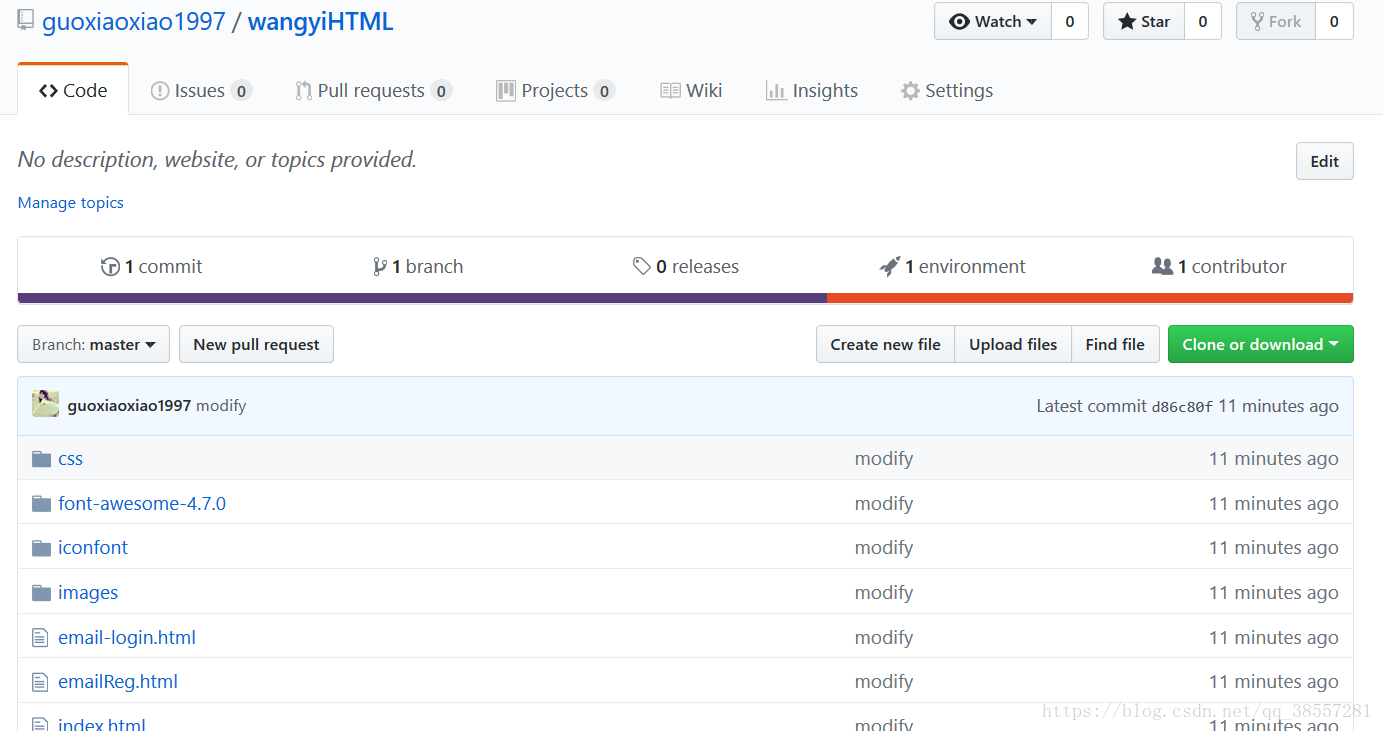Click the rocket icon next to 1 environment
Viewport: 1383px width, 731px height.
coord(889,267)
